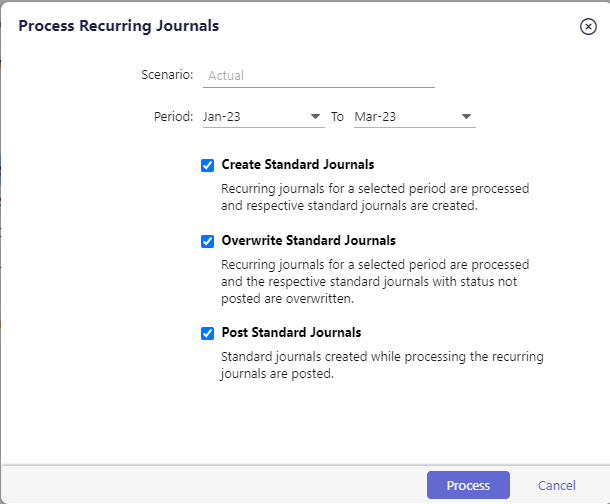The width and height of the screenshot is (610, 504).
Task: Select the Jan-23 period field value
Action: click(x=264, y=117)
